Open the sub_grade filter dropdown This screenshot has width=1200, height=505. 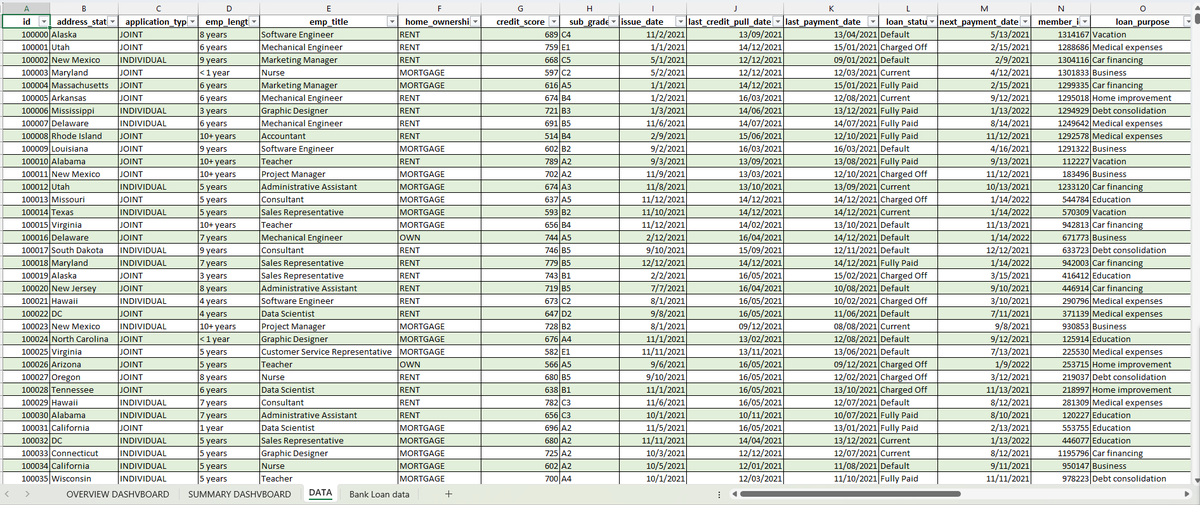[611, 22]
